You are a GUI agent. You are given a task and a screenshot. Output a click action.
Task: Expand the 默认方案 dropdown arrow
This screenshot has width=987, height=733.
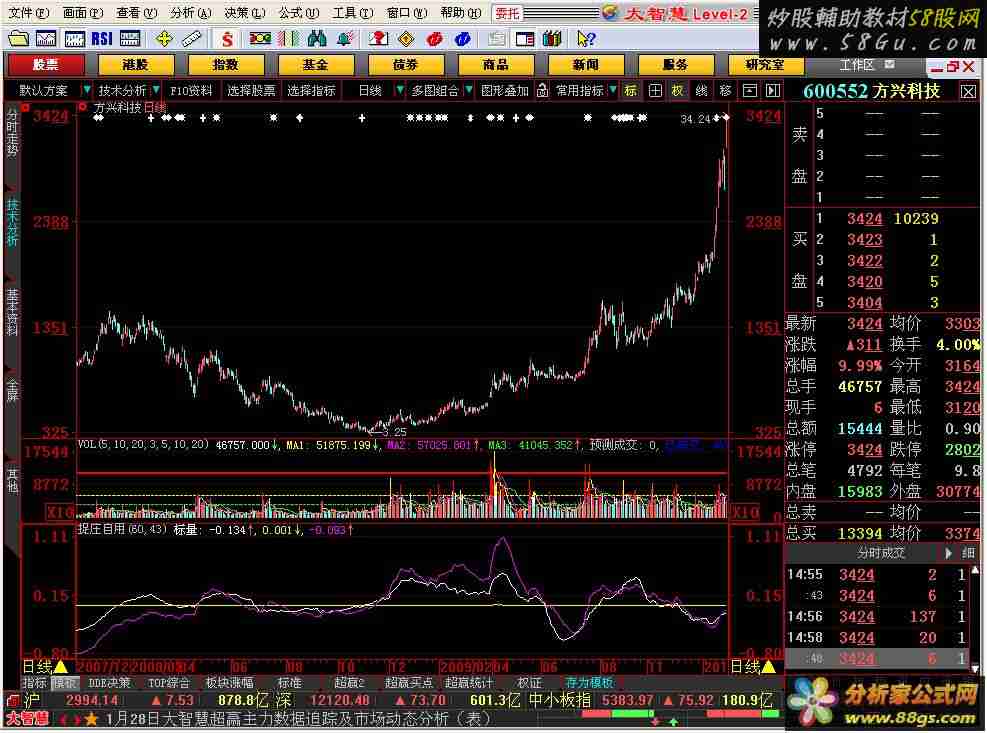point(86,90)
